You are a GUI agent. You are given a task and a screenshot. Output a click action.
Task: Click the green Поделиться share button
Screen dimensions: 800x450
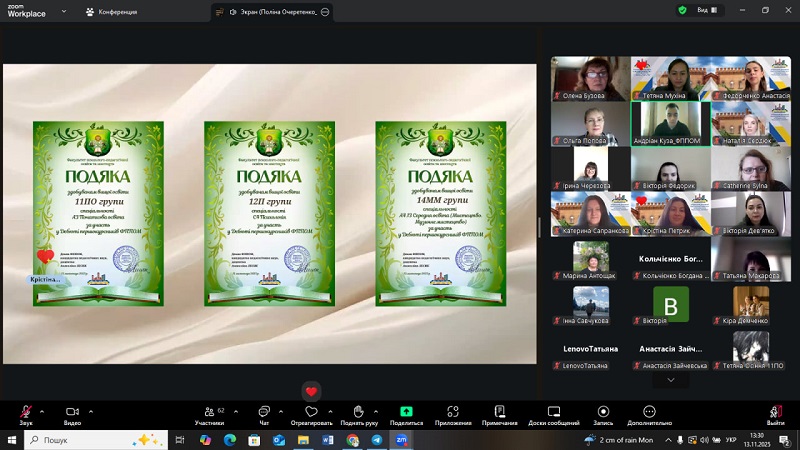click(x=406, y=412)
